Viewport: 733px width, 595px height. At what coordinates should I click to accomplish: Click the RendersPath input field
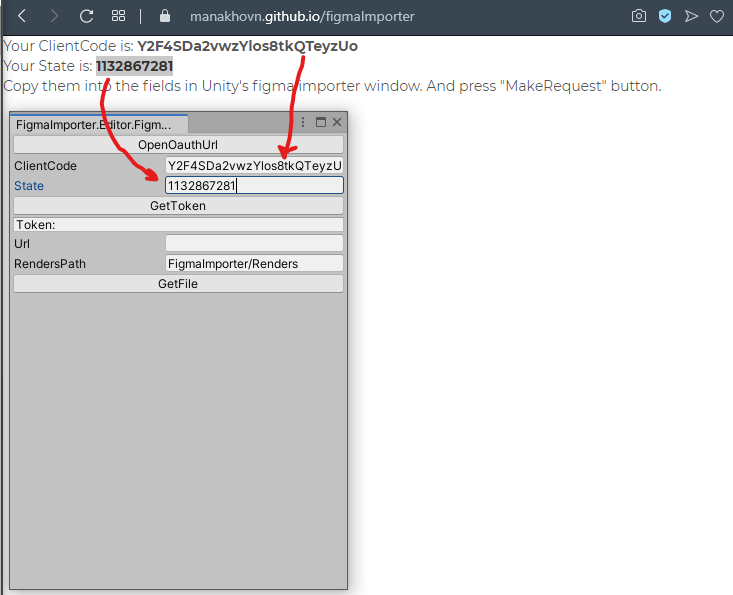254,264
